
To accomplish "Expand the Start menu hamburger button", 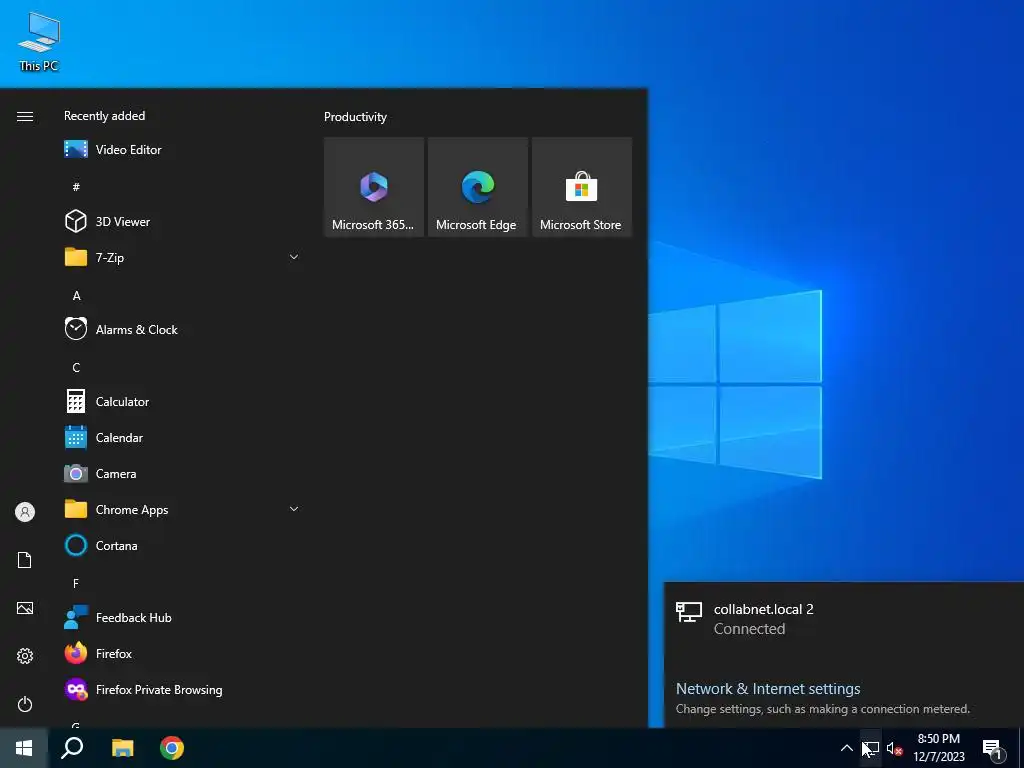I will 25,116.
